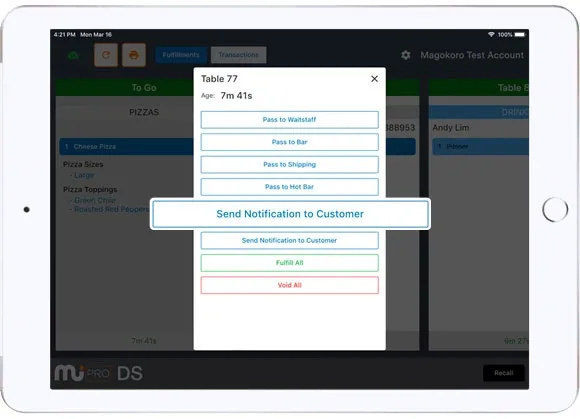
Task: Close the Table 77 dialog
Action: [374, 79]
